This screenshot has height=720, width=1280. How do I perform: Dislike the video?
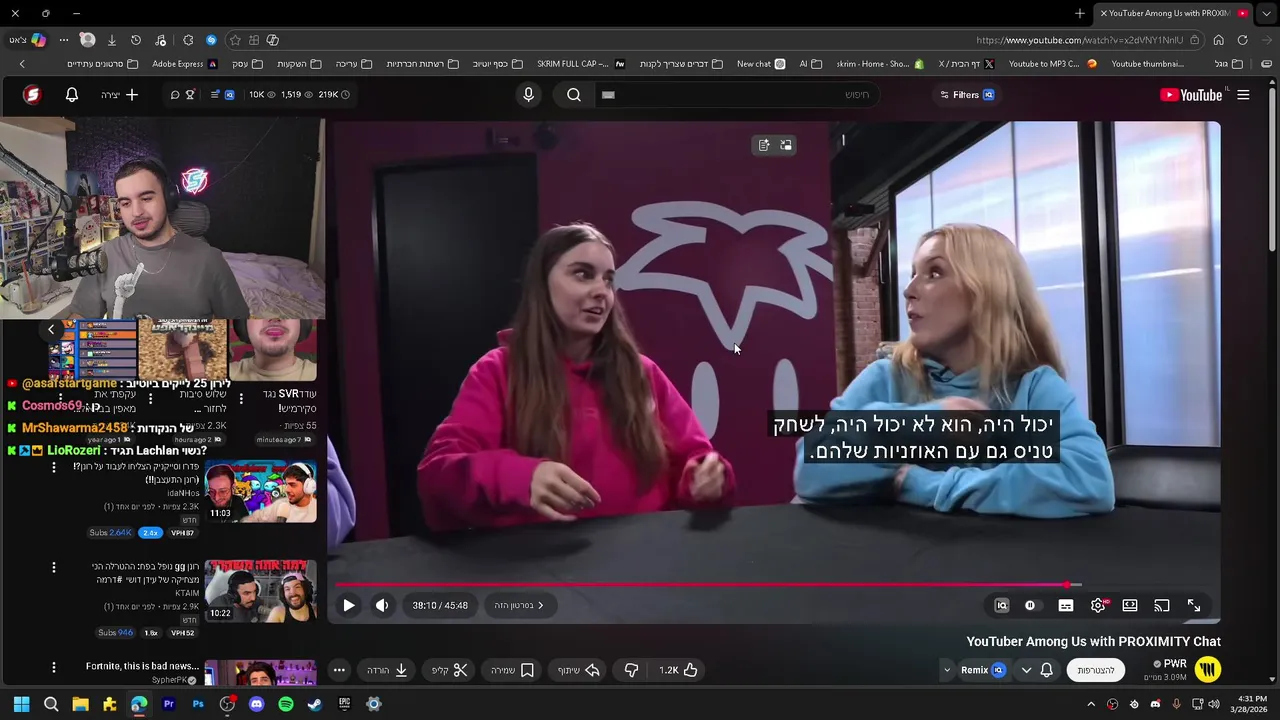(x=631, y=670)
